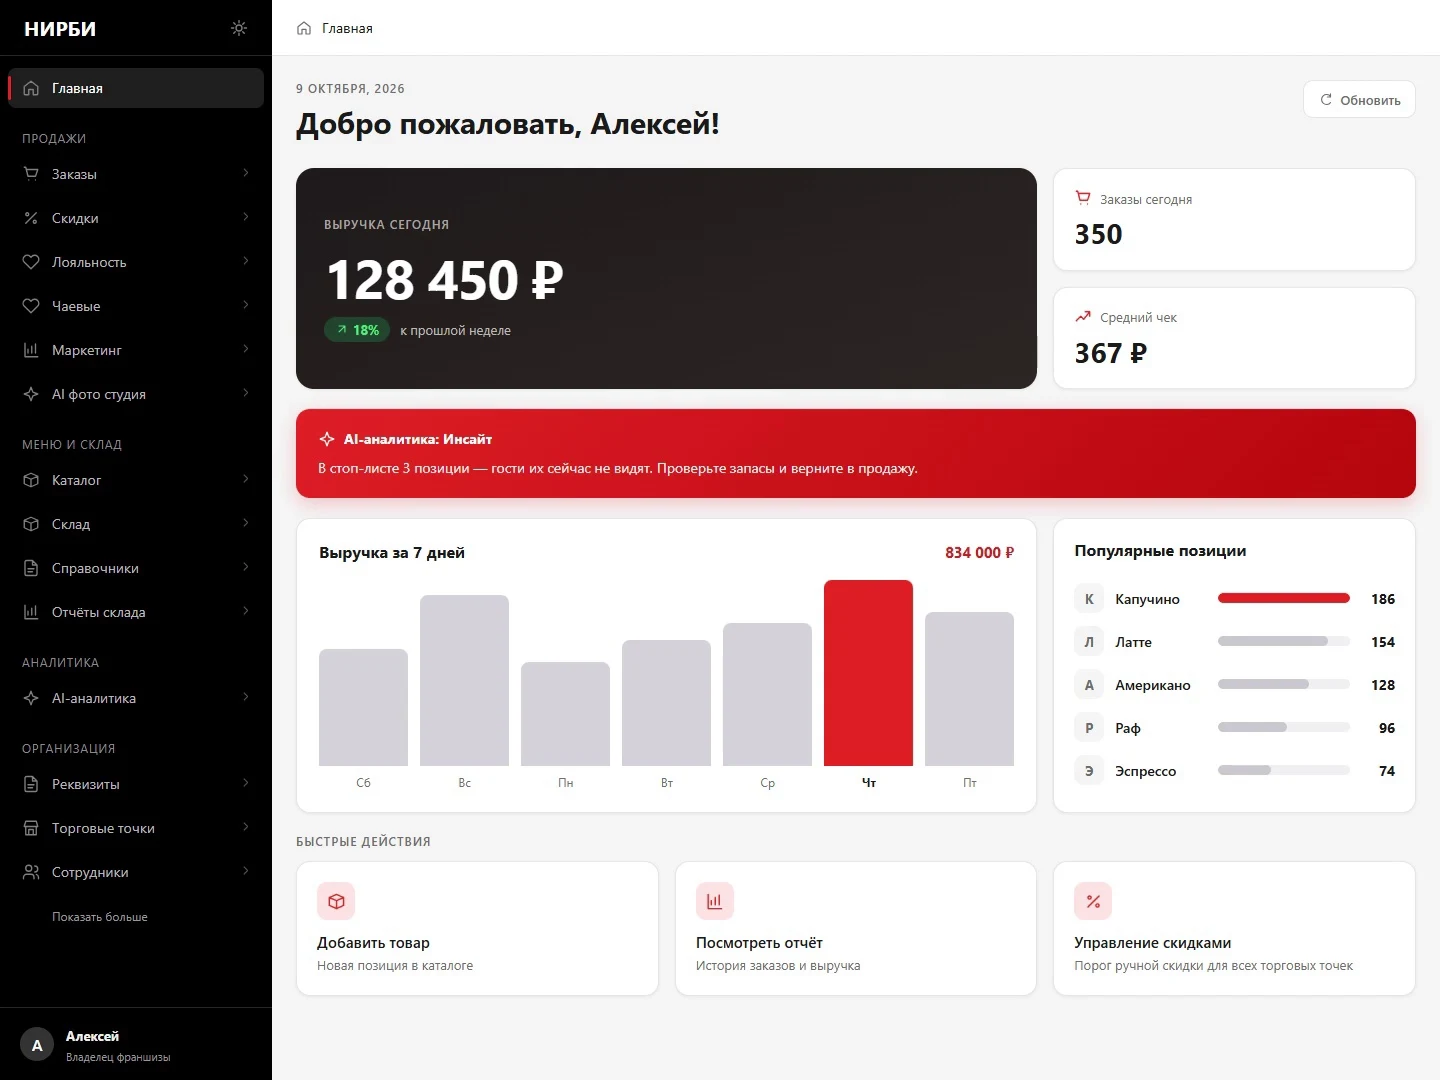Expand the Сотрудники submenu chevron

pyautogui.click(x=246, y=871)
